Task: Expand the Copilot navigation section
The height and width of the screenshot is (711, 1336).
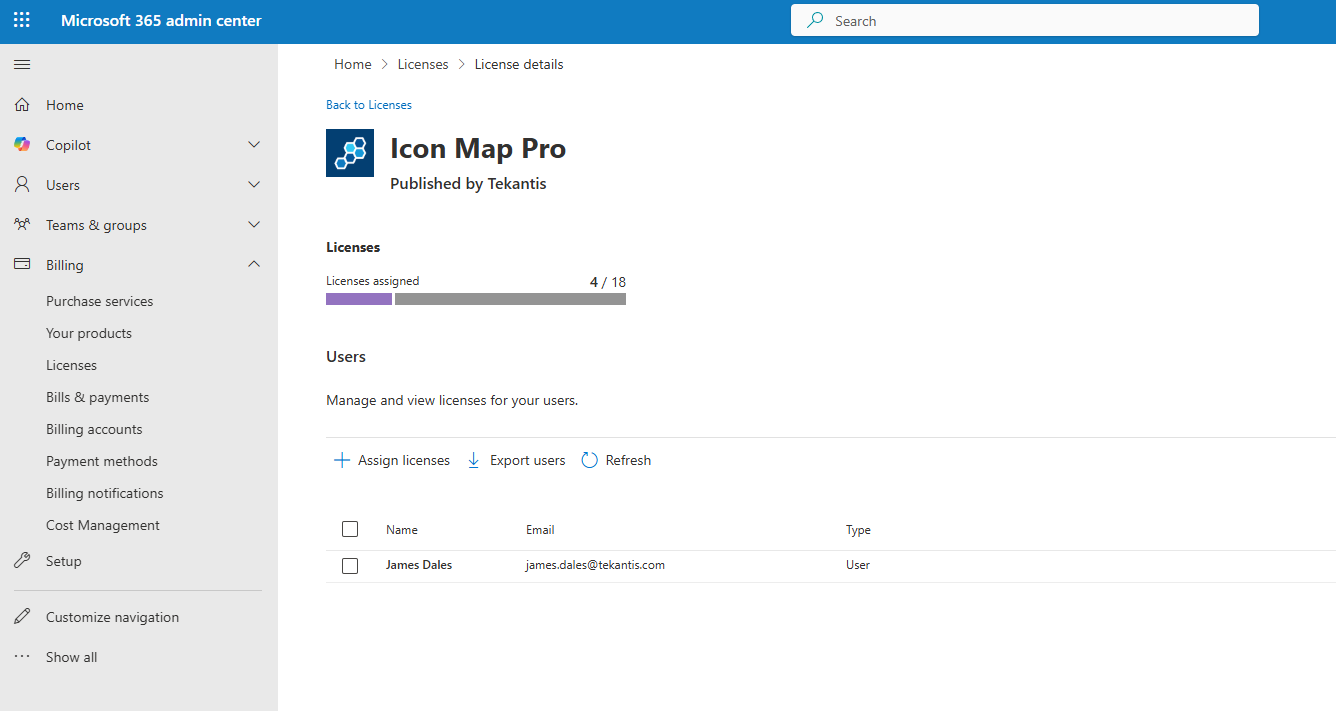Action: click(254, 145)
